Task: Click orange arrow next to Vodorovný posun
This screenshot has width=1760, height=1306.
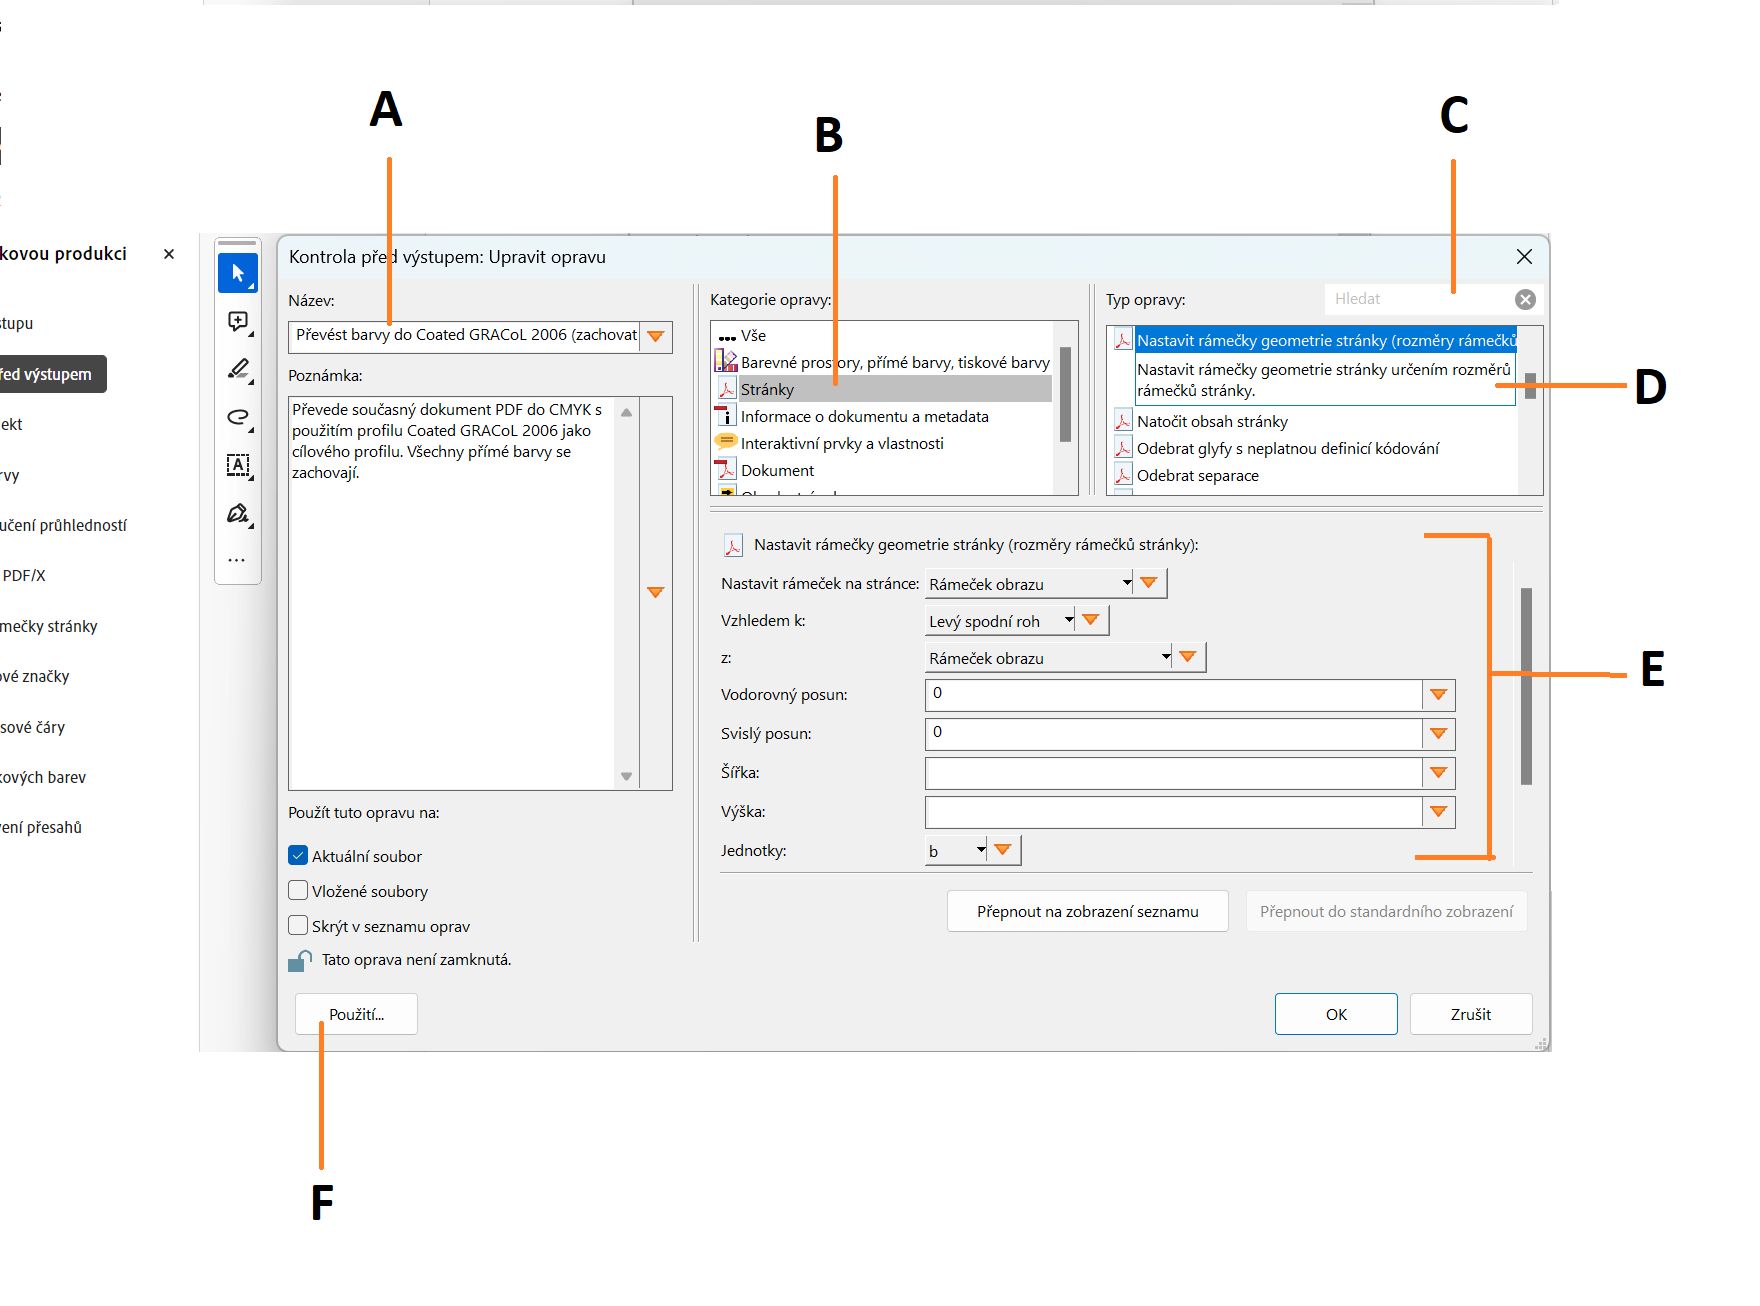Action: 1438,695
